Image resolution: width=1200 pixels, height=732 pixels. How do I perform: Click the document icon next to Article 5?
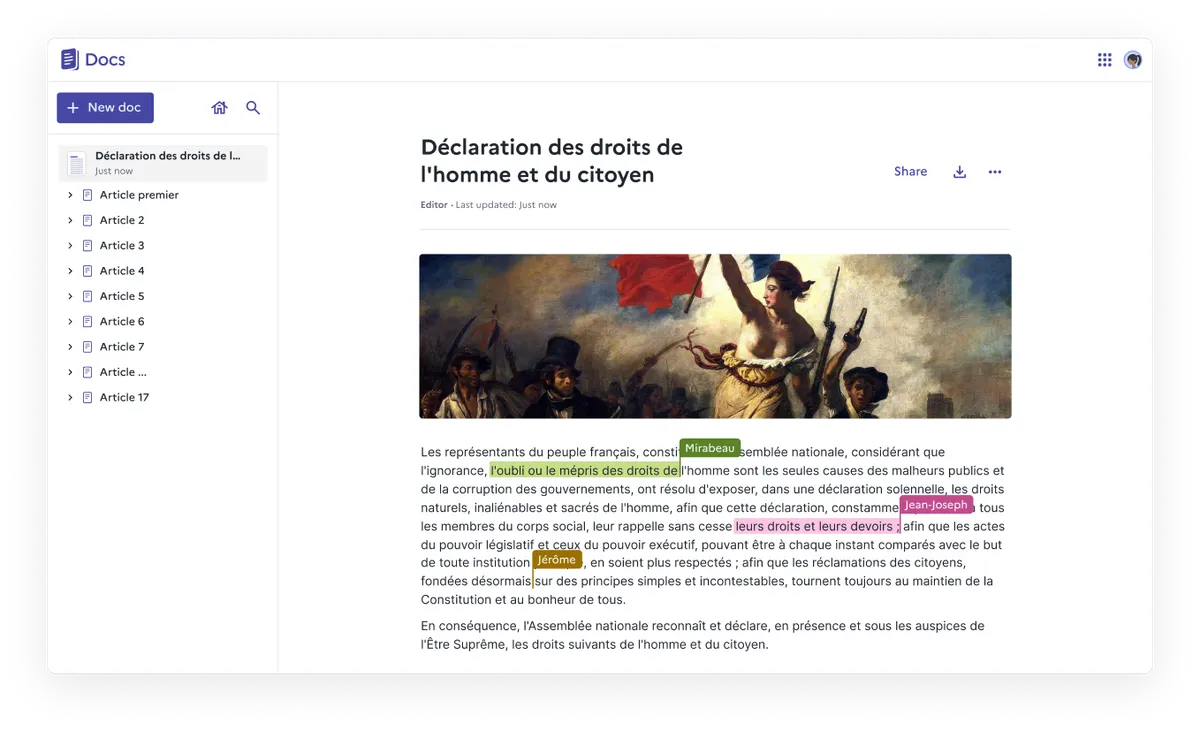click(x=88, y=296)
